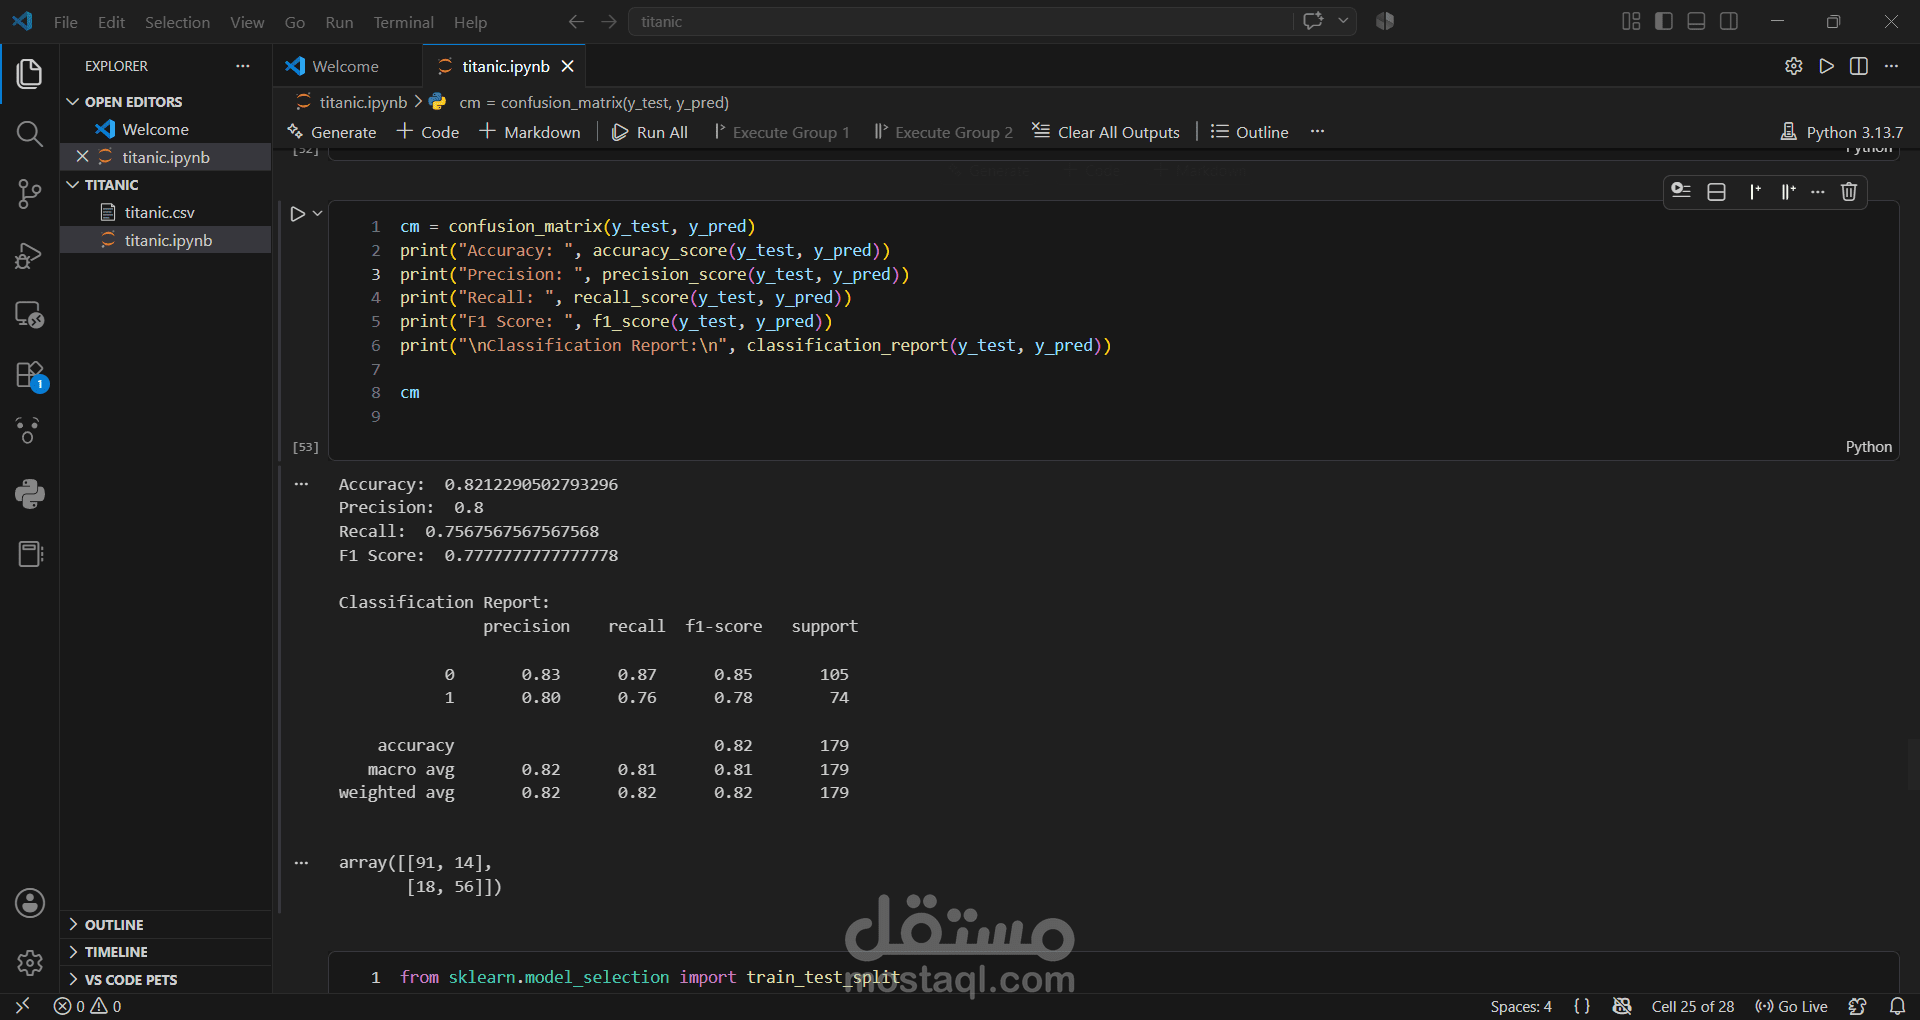Go back in navigation history
The height and width of the screenshot is (1020, 1920).
pyautogui.click(x=576, y=22)
